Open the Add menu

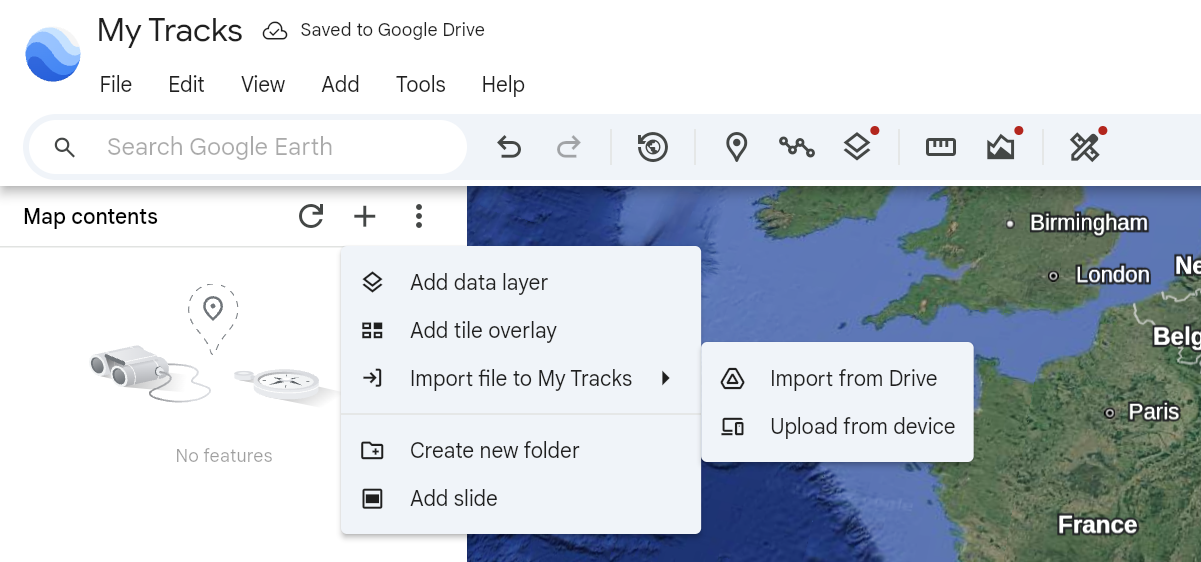[x=340, y=85]
